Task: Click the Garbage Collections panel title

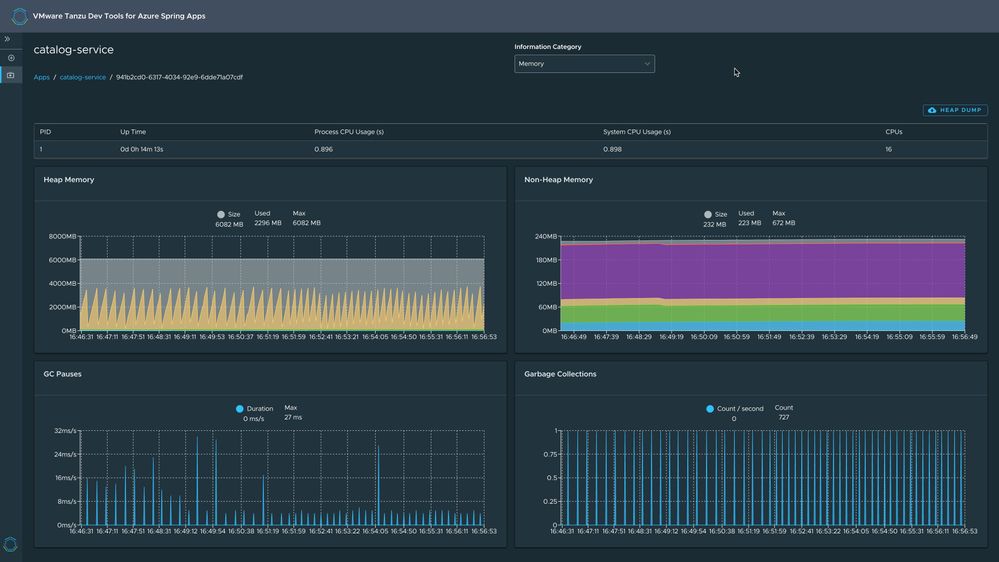Action: tap(560, 374)
